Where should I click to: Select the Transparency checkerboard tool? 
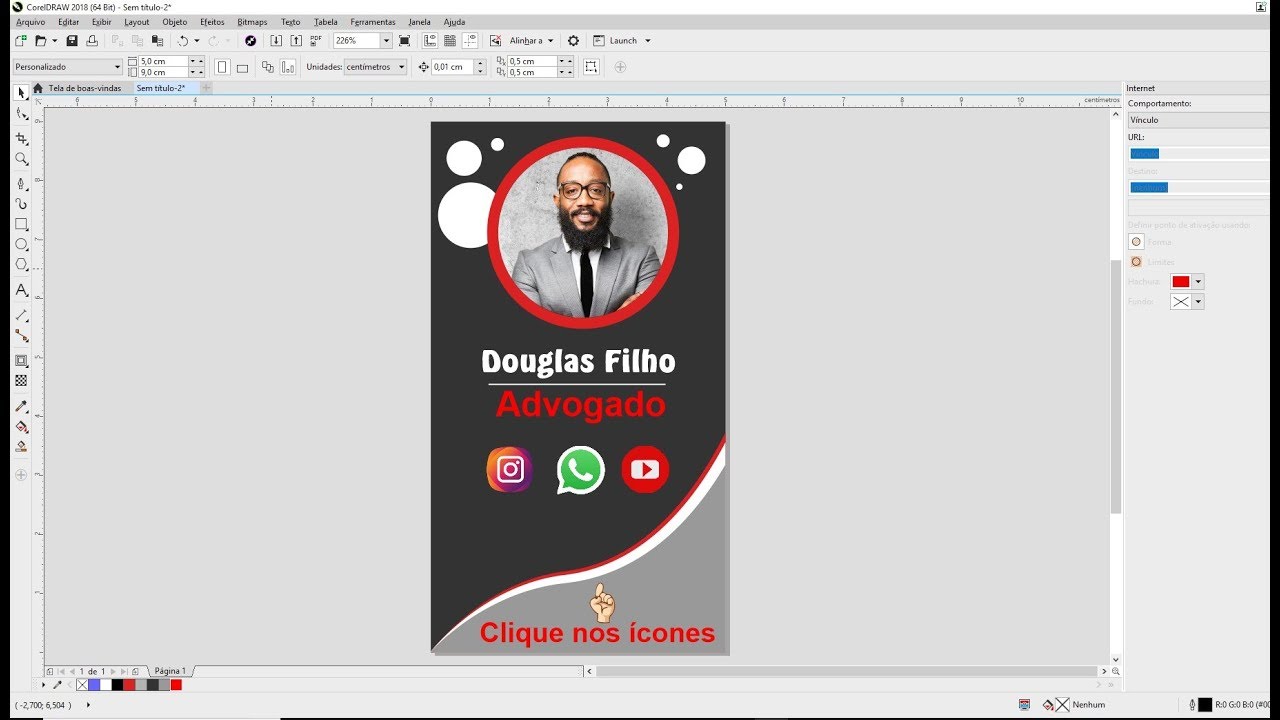(x=21, y=380)
